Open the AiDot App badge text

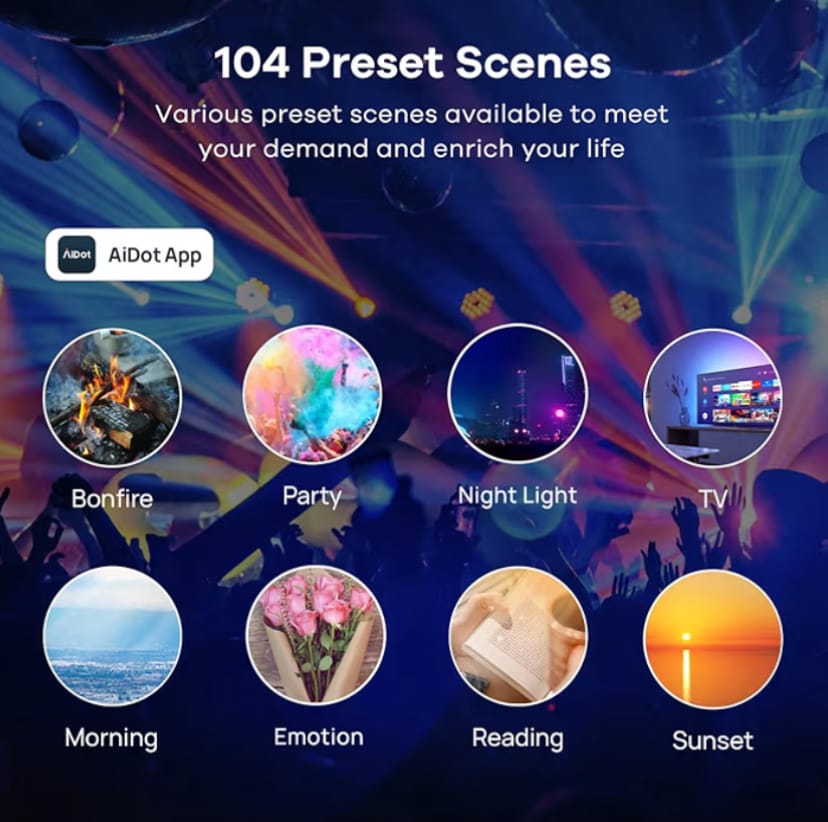(155, 255)
